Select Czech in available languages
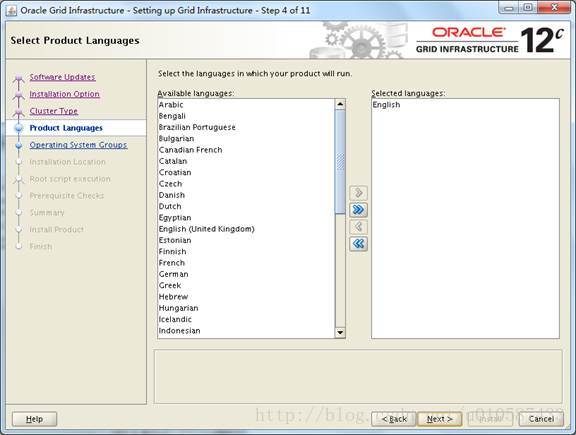Viewport: 576px width, 435px height. [x=246, y=184]
